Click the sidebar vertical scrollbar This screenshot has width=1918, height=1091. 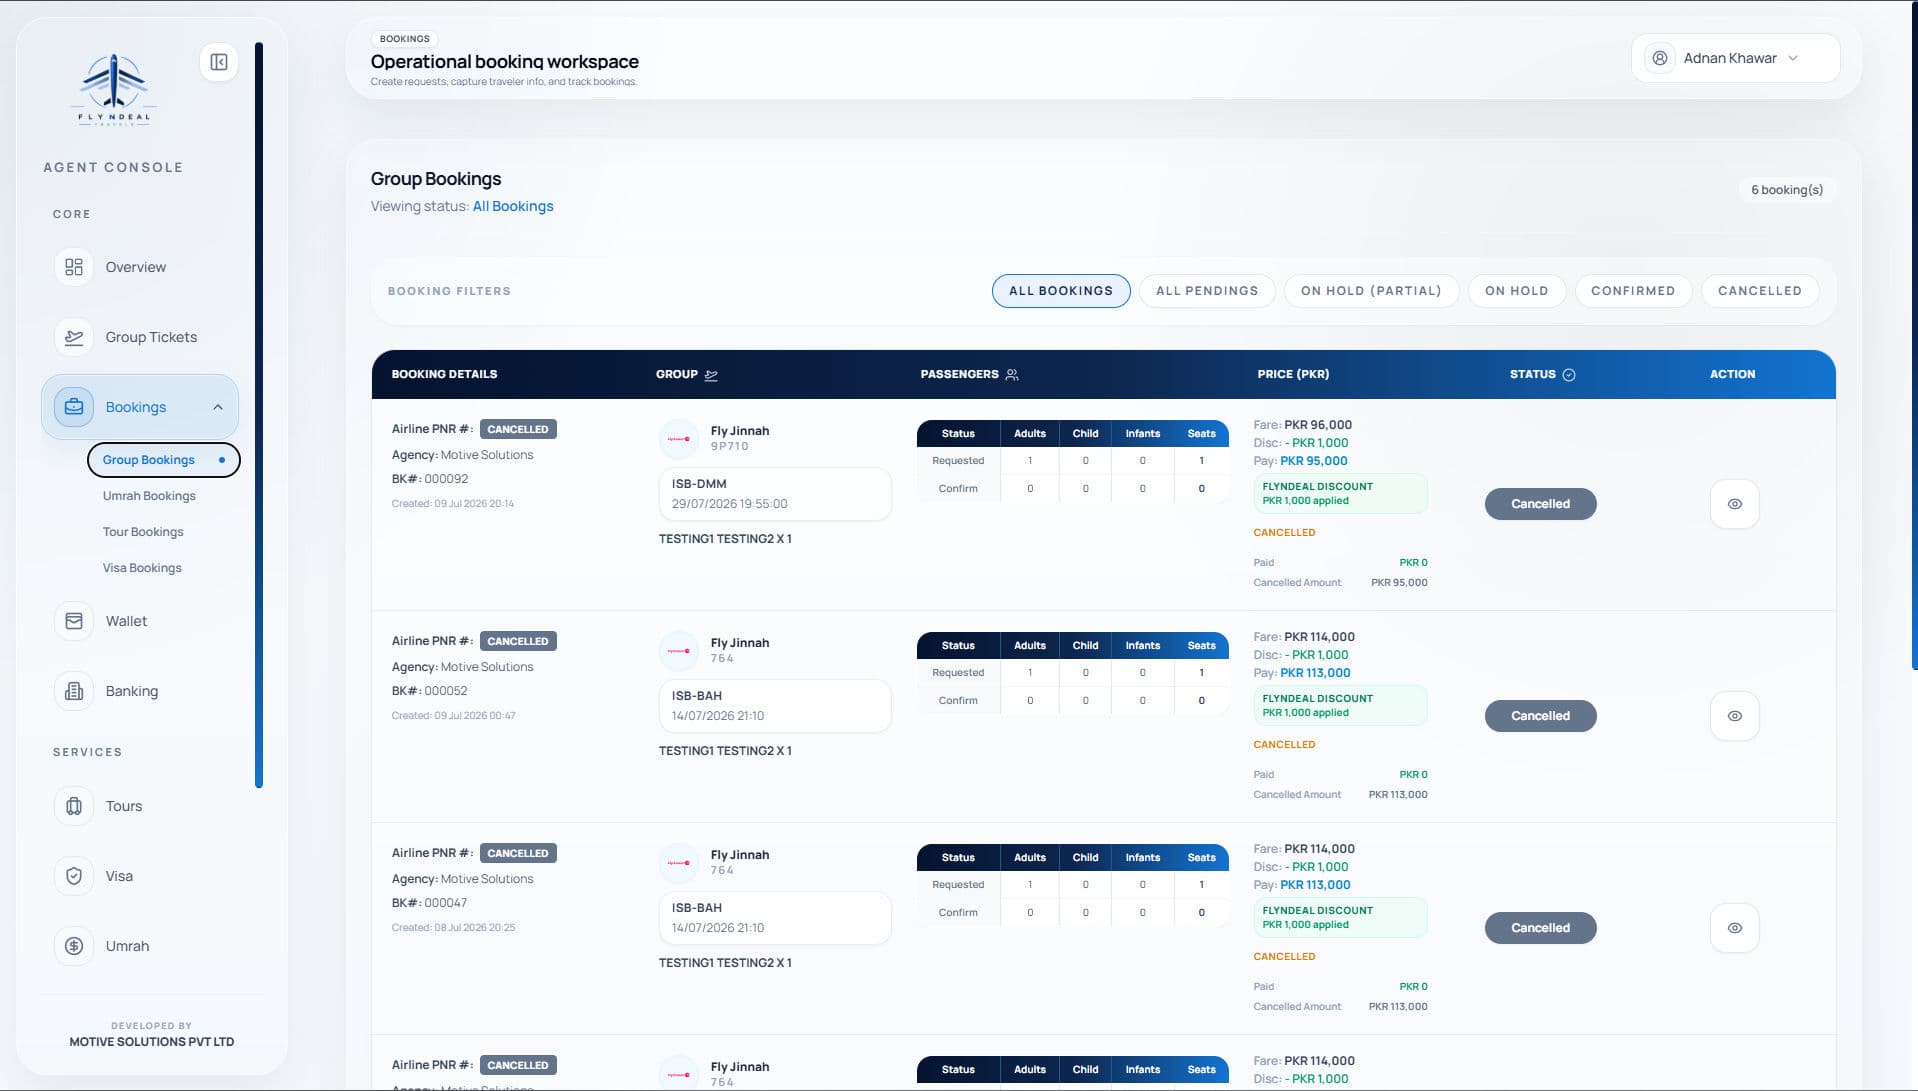(259, 415)
